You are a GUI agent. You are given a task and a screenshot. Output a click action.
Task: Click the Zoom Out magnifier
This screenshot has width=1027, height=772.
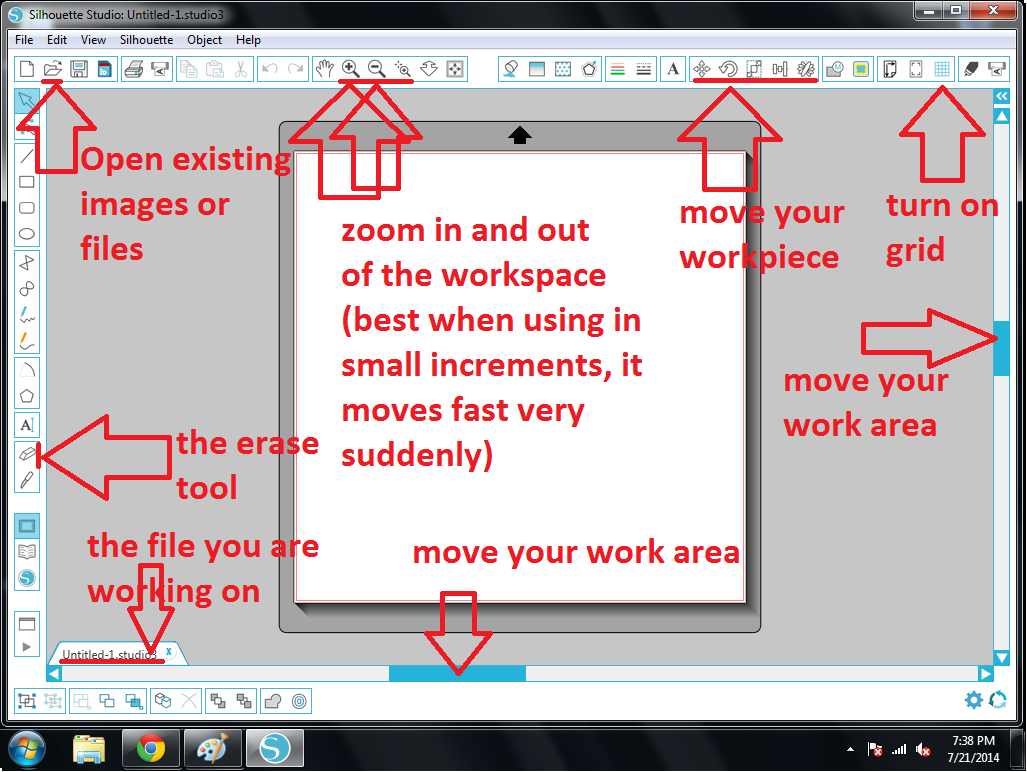[x=377, y=69]
